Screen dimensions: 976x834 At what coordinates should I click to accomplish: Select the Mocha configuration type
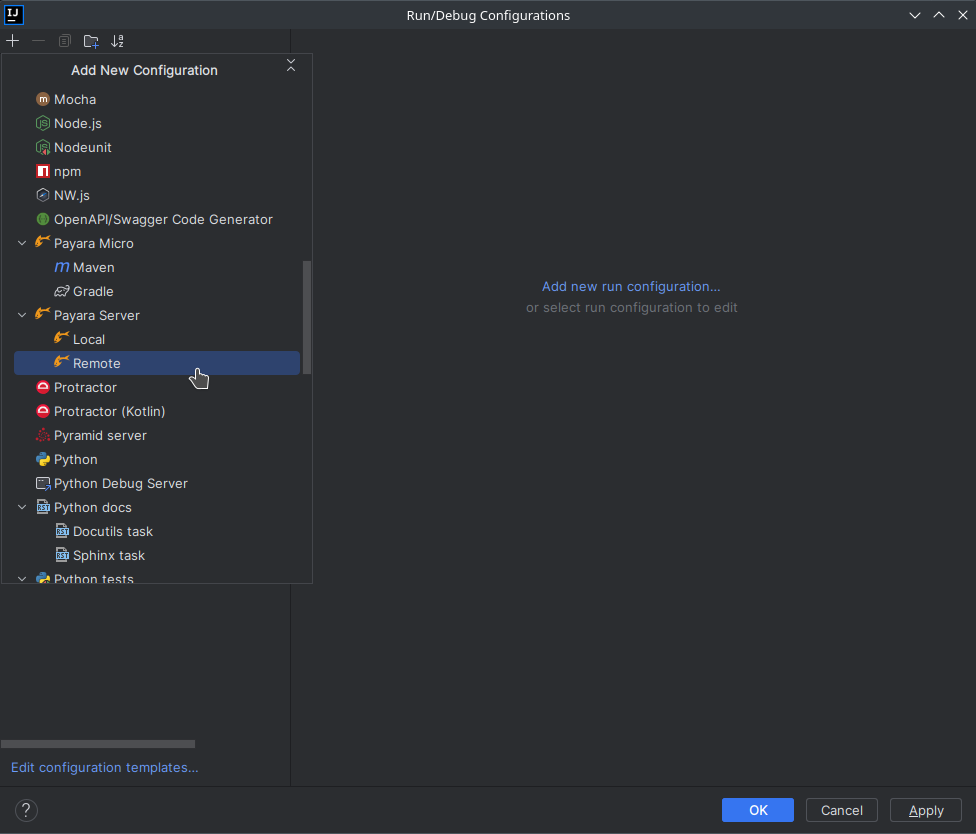[77, 99]
